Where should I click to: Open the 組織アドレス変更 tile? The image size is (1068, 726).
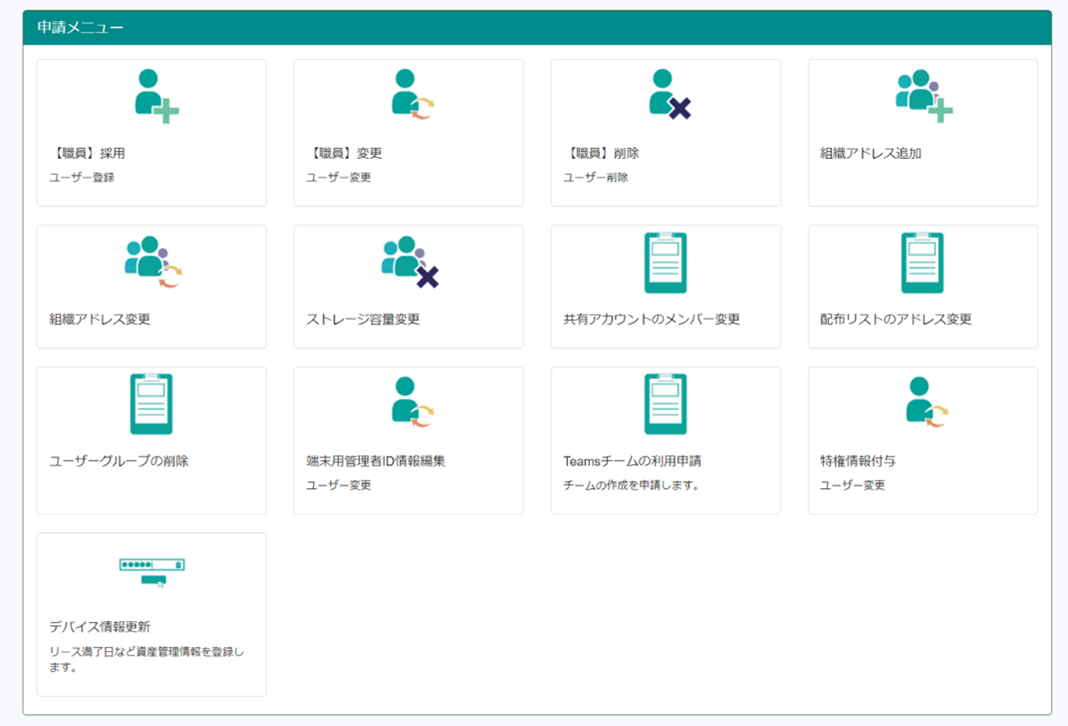151,287
